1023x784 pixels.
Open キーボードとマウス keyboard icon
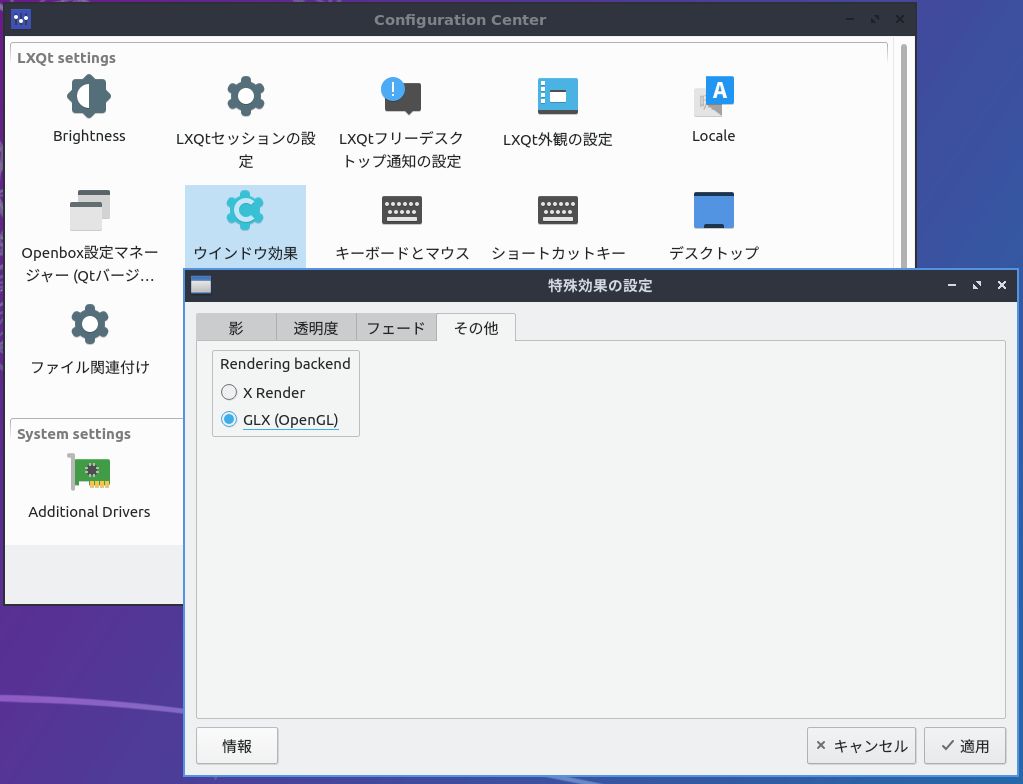pos(401,210)
